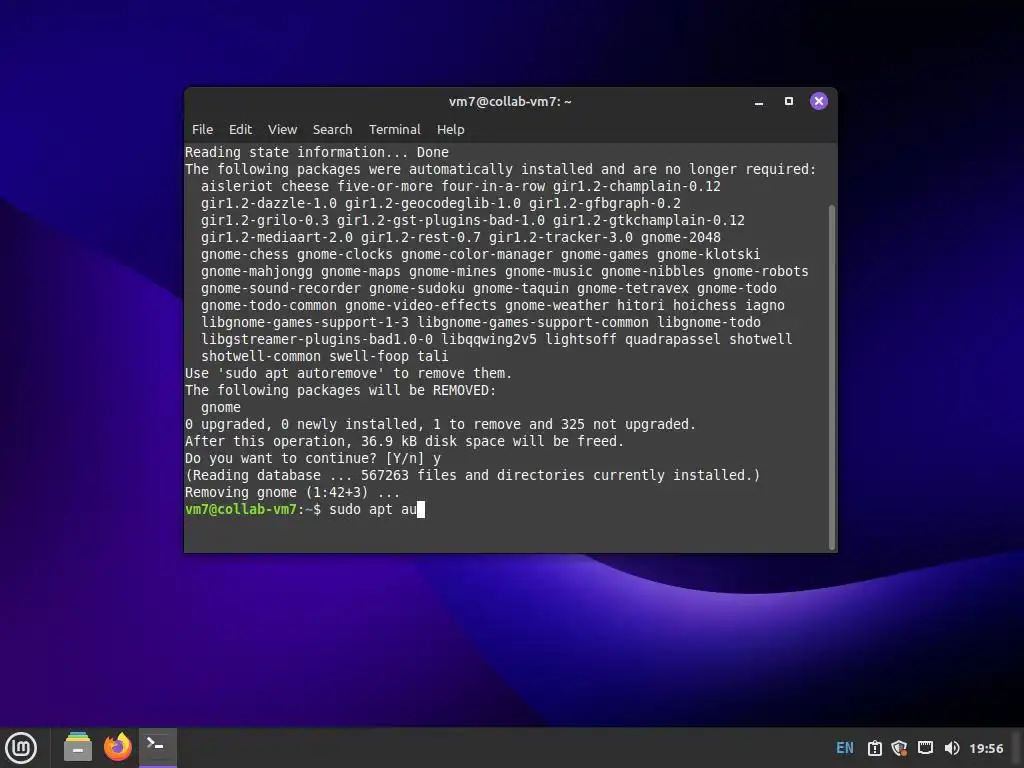1024x768 pixels.
Task: Click the package name 'gnome-sound-recorder'
Action: coord(281,288)
